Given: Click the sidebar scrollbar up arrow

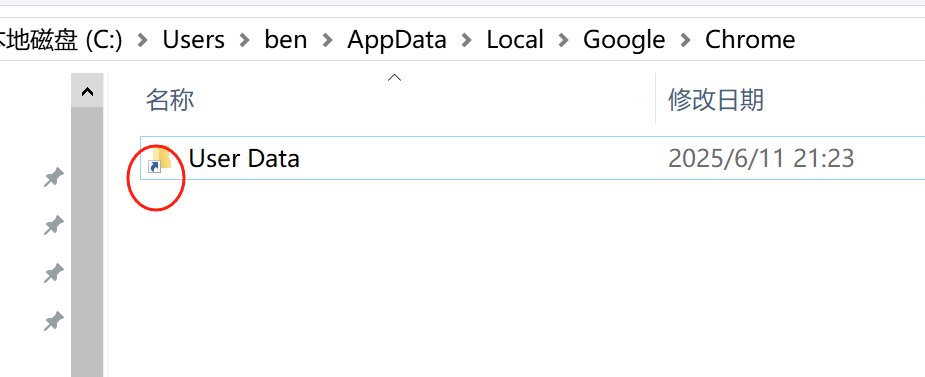Looking at the screenshot, I should (87, 91).
